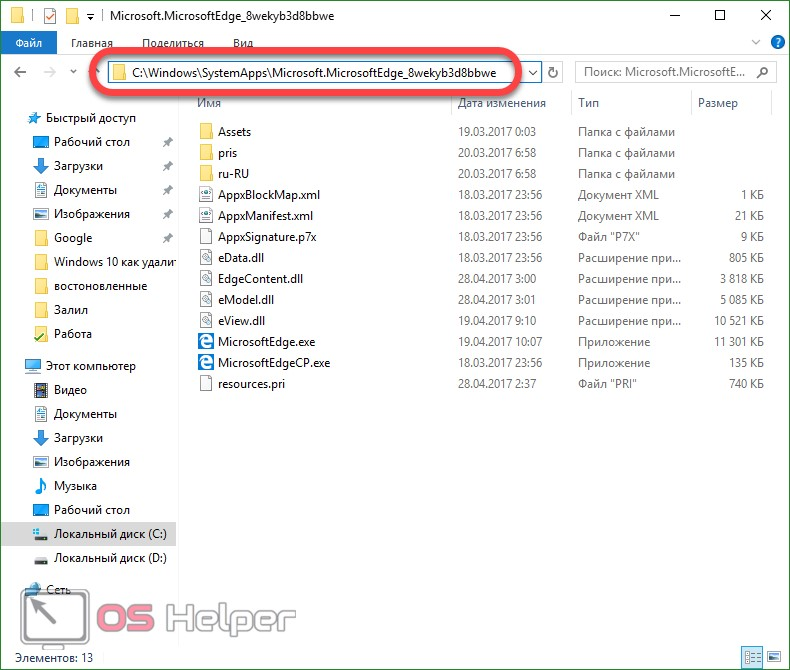Click the address bar path field
This screenshot has height=670, width=790.
click(314, 73)
